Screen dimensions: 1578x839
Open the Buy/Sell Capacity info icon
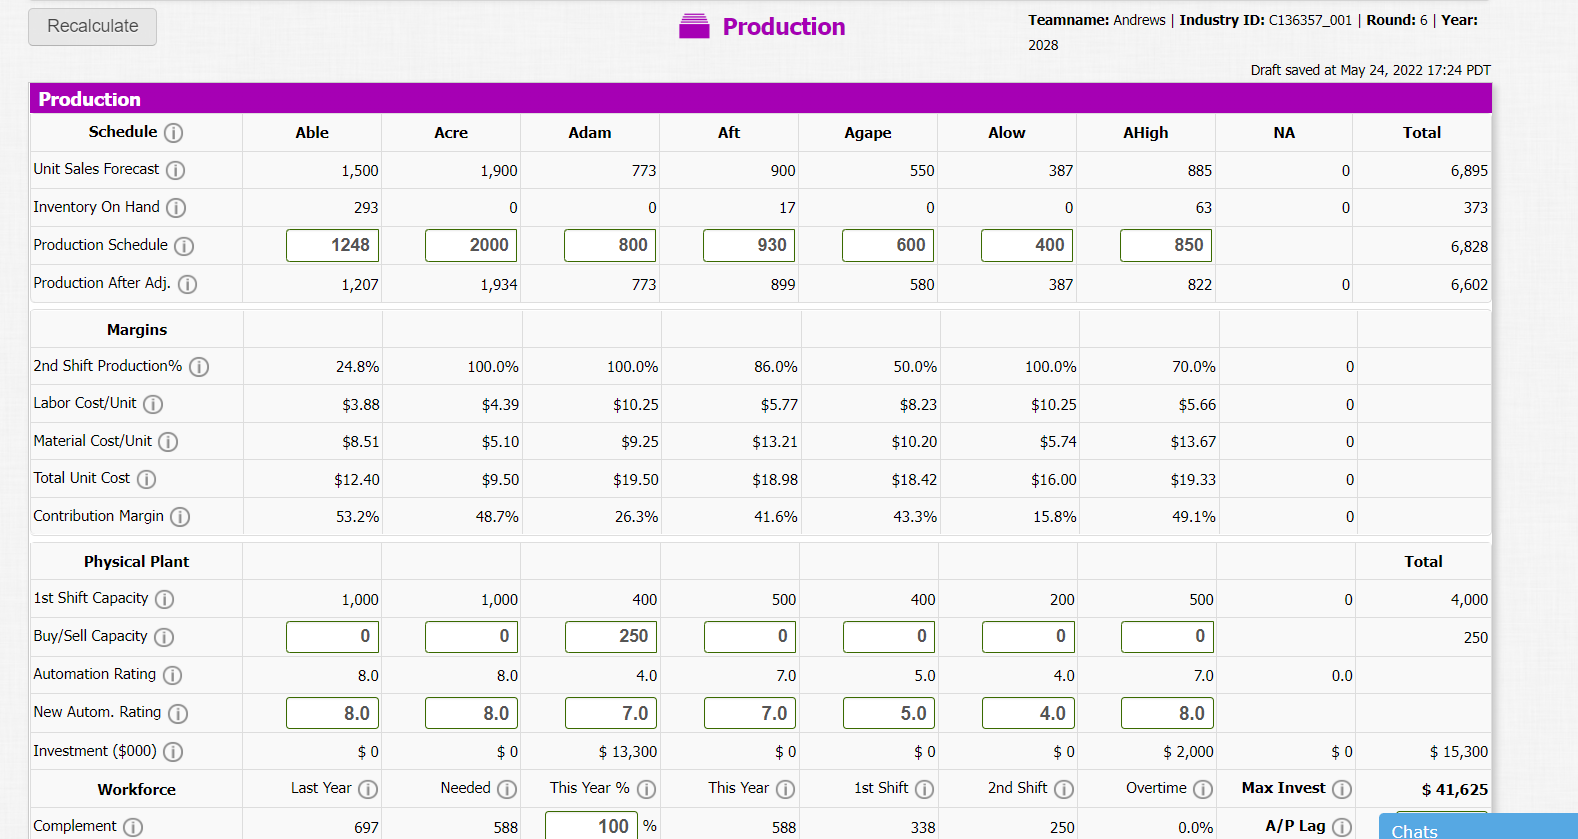point(164,637)
